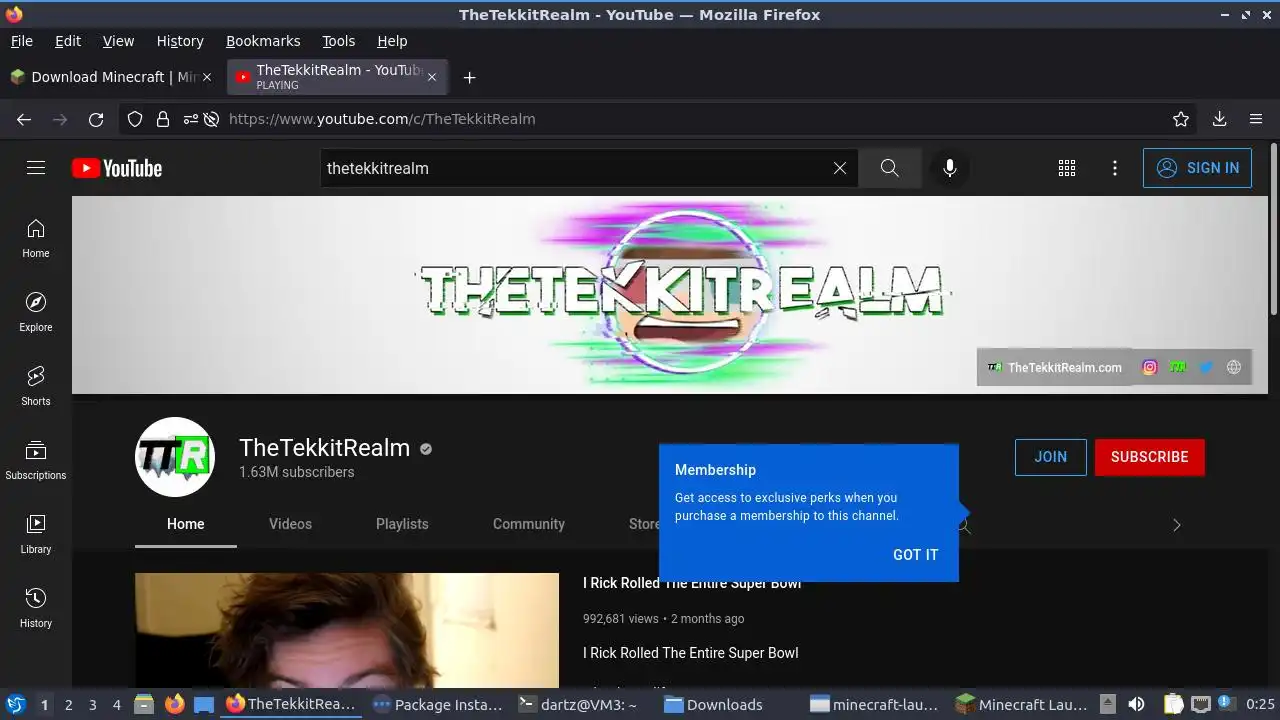
Task: Close the Download Minecraft tab
Action: click(x=207, y=77)
